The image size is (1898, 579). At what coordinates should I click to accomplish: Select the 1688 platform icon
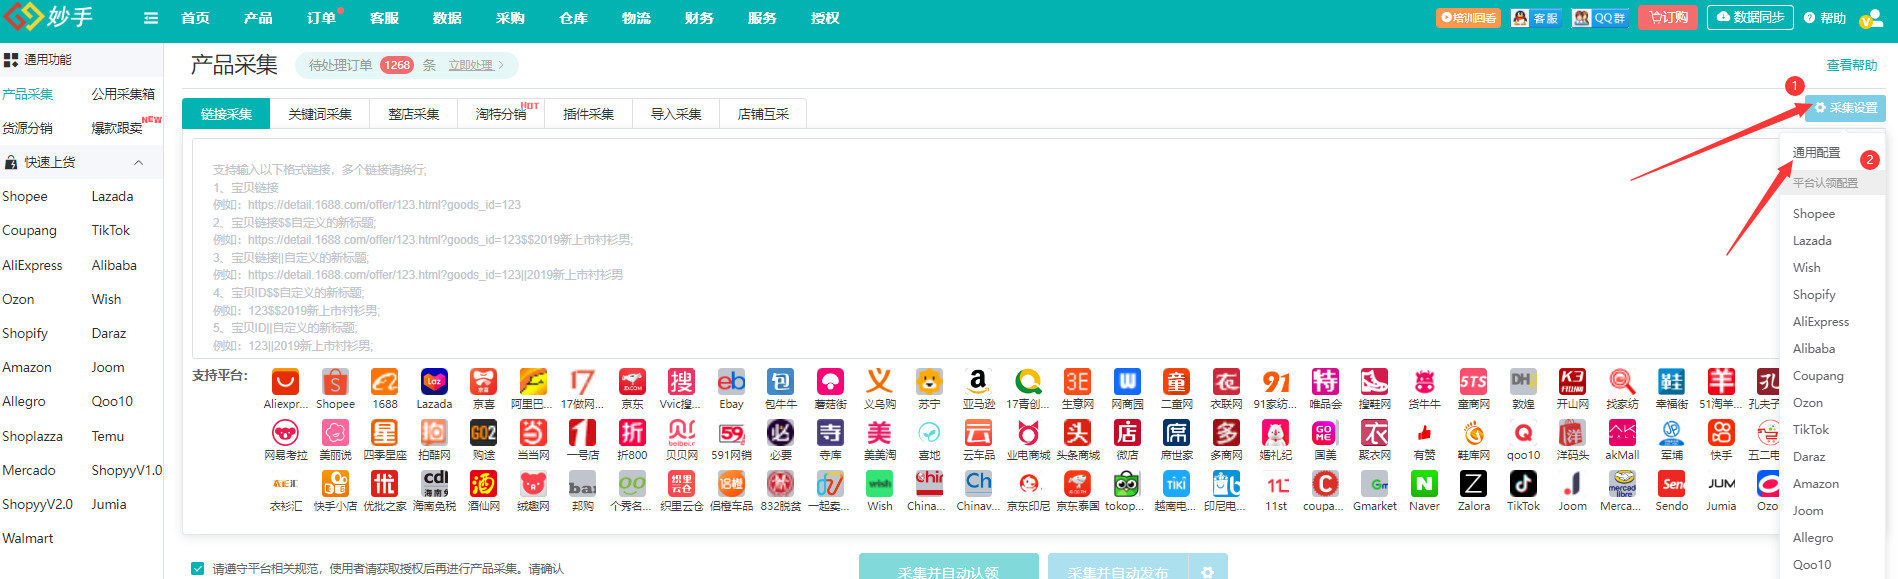(385, 382)
